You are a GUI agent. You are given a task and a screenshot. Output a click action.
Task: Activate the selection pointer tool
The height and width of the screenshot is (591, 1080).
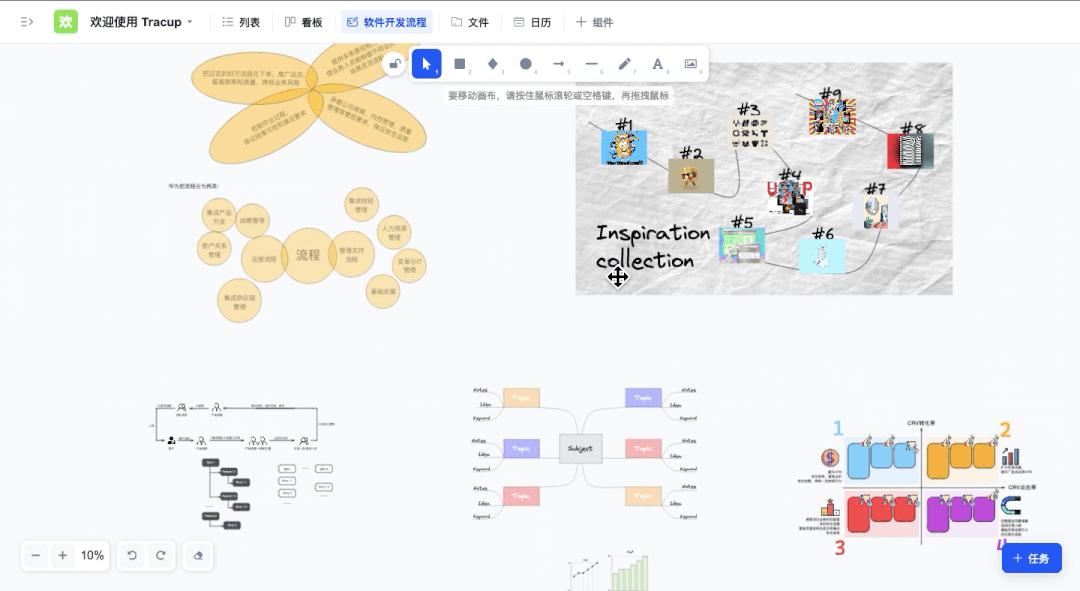coord(427,64)
